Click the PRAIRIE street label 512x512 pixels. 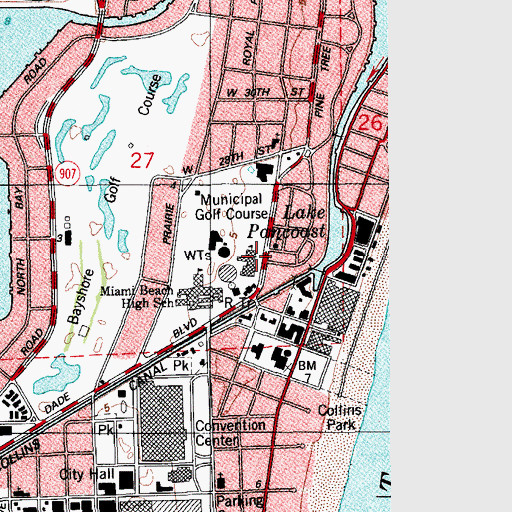tap(168, 223)
